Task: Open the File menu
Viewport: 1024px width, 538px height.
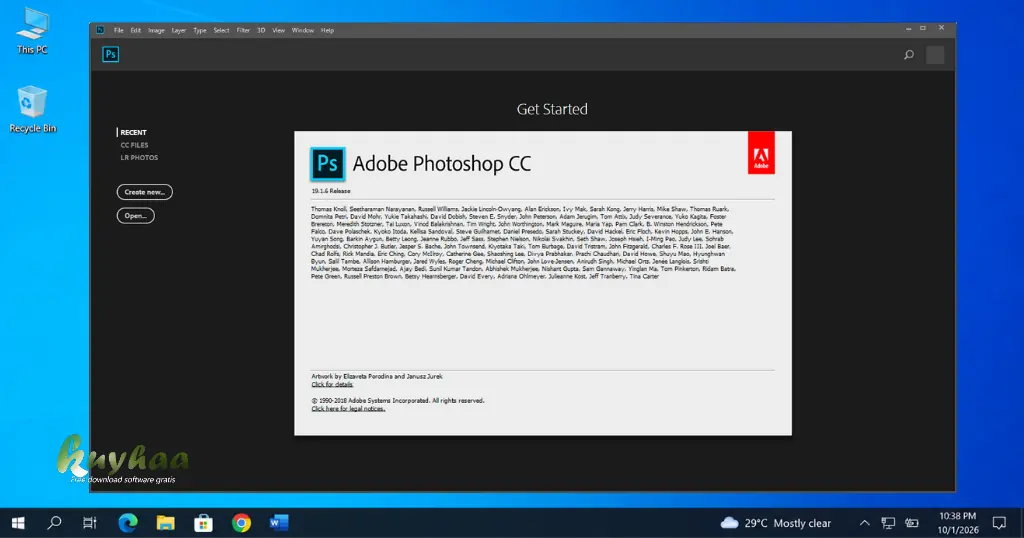Action: (x=118, y=30)
